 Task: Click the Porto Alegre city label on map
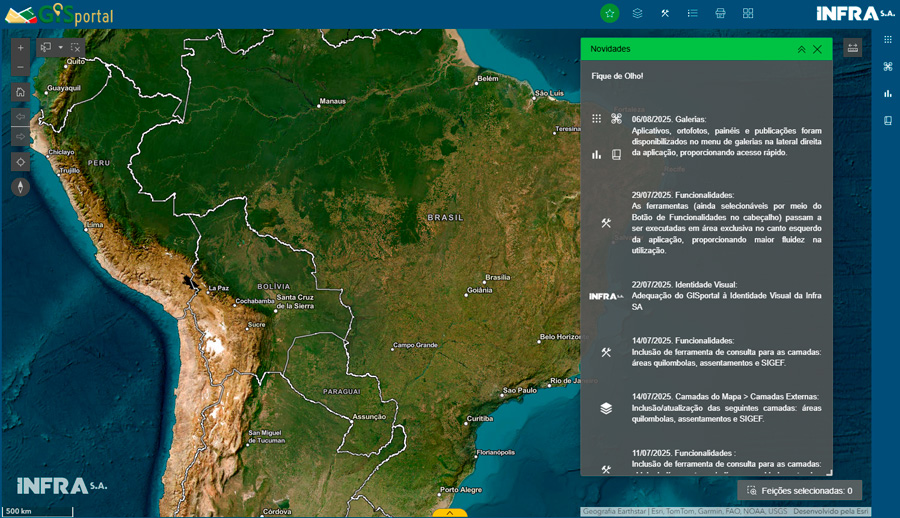[461, 490]
